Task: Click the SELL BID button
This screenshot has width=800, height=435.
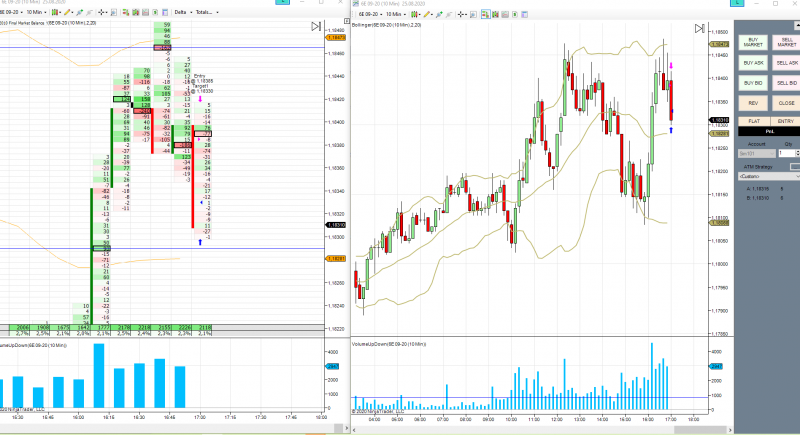Action: click(x=786, y=83)
